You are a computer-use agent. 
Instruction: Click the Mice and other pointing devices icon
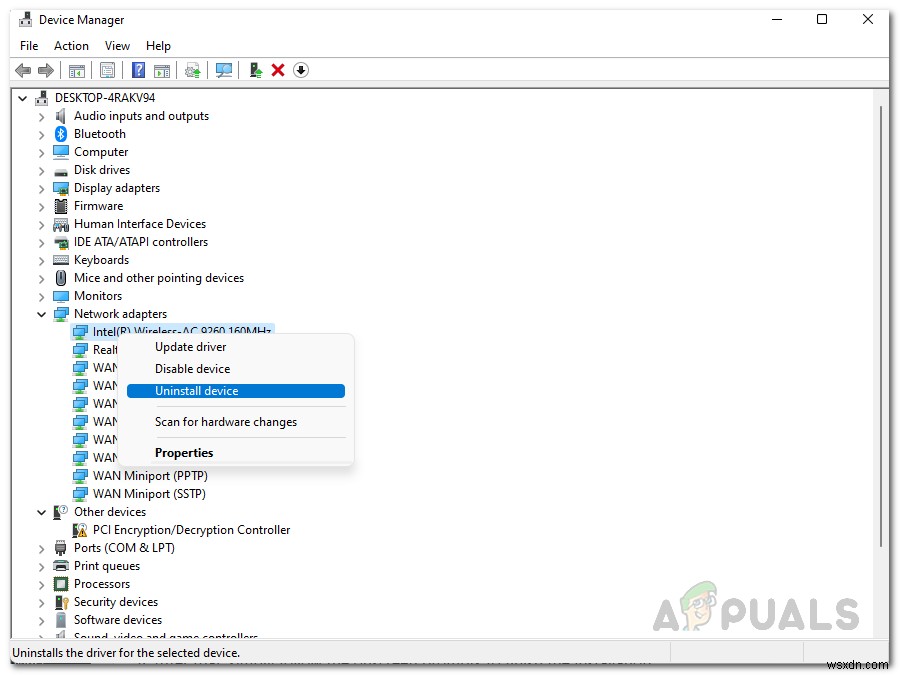[x=61, y=278]
